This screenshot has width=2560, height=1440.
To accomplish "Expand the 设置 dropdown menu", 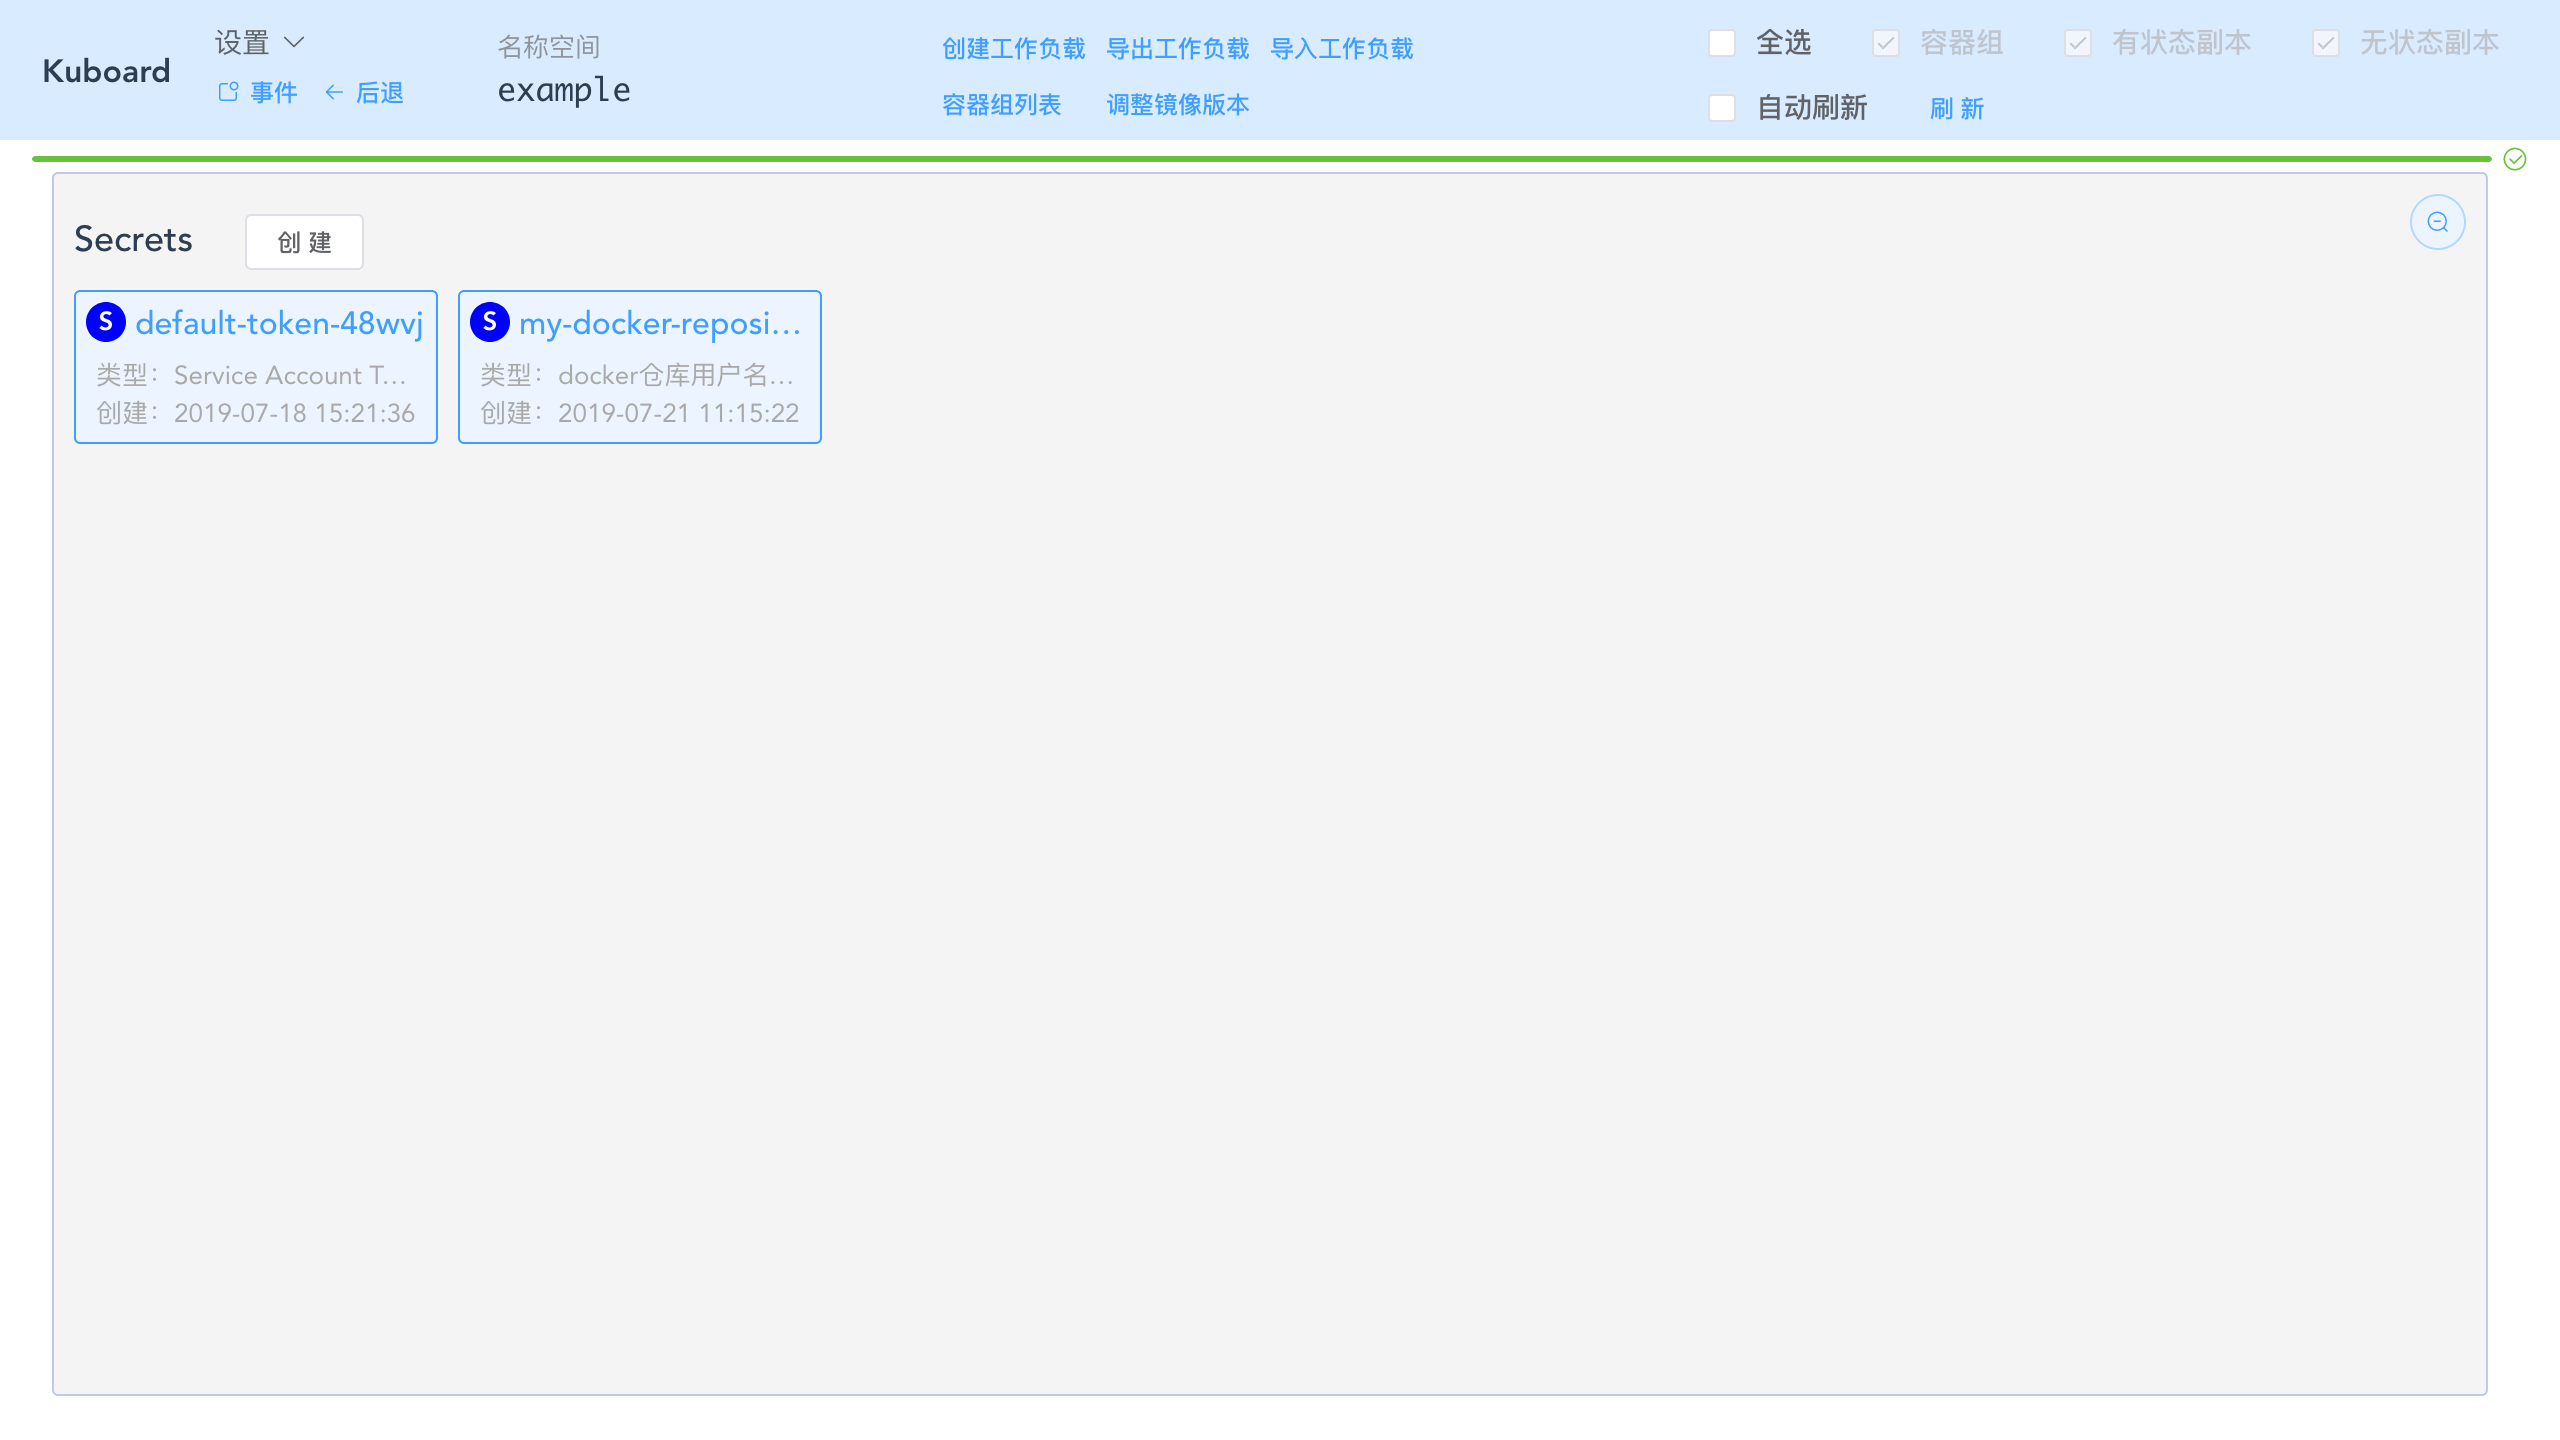I will [258, 42].
